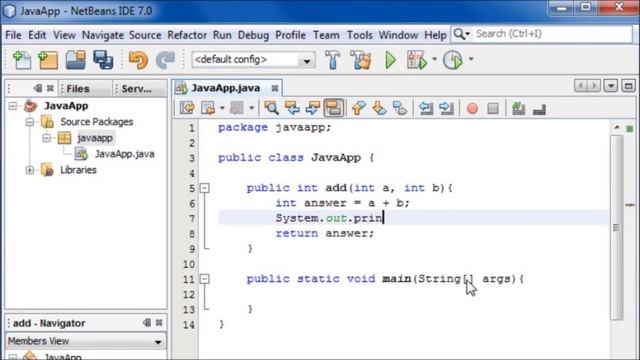Build the main project with the hammer icon
Screen dimensions: 640x360
(333, 60)
